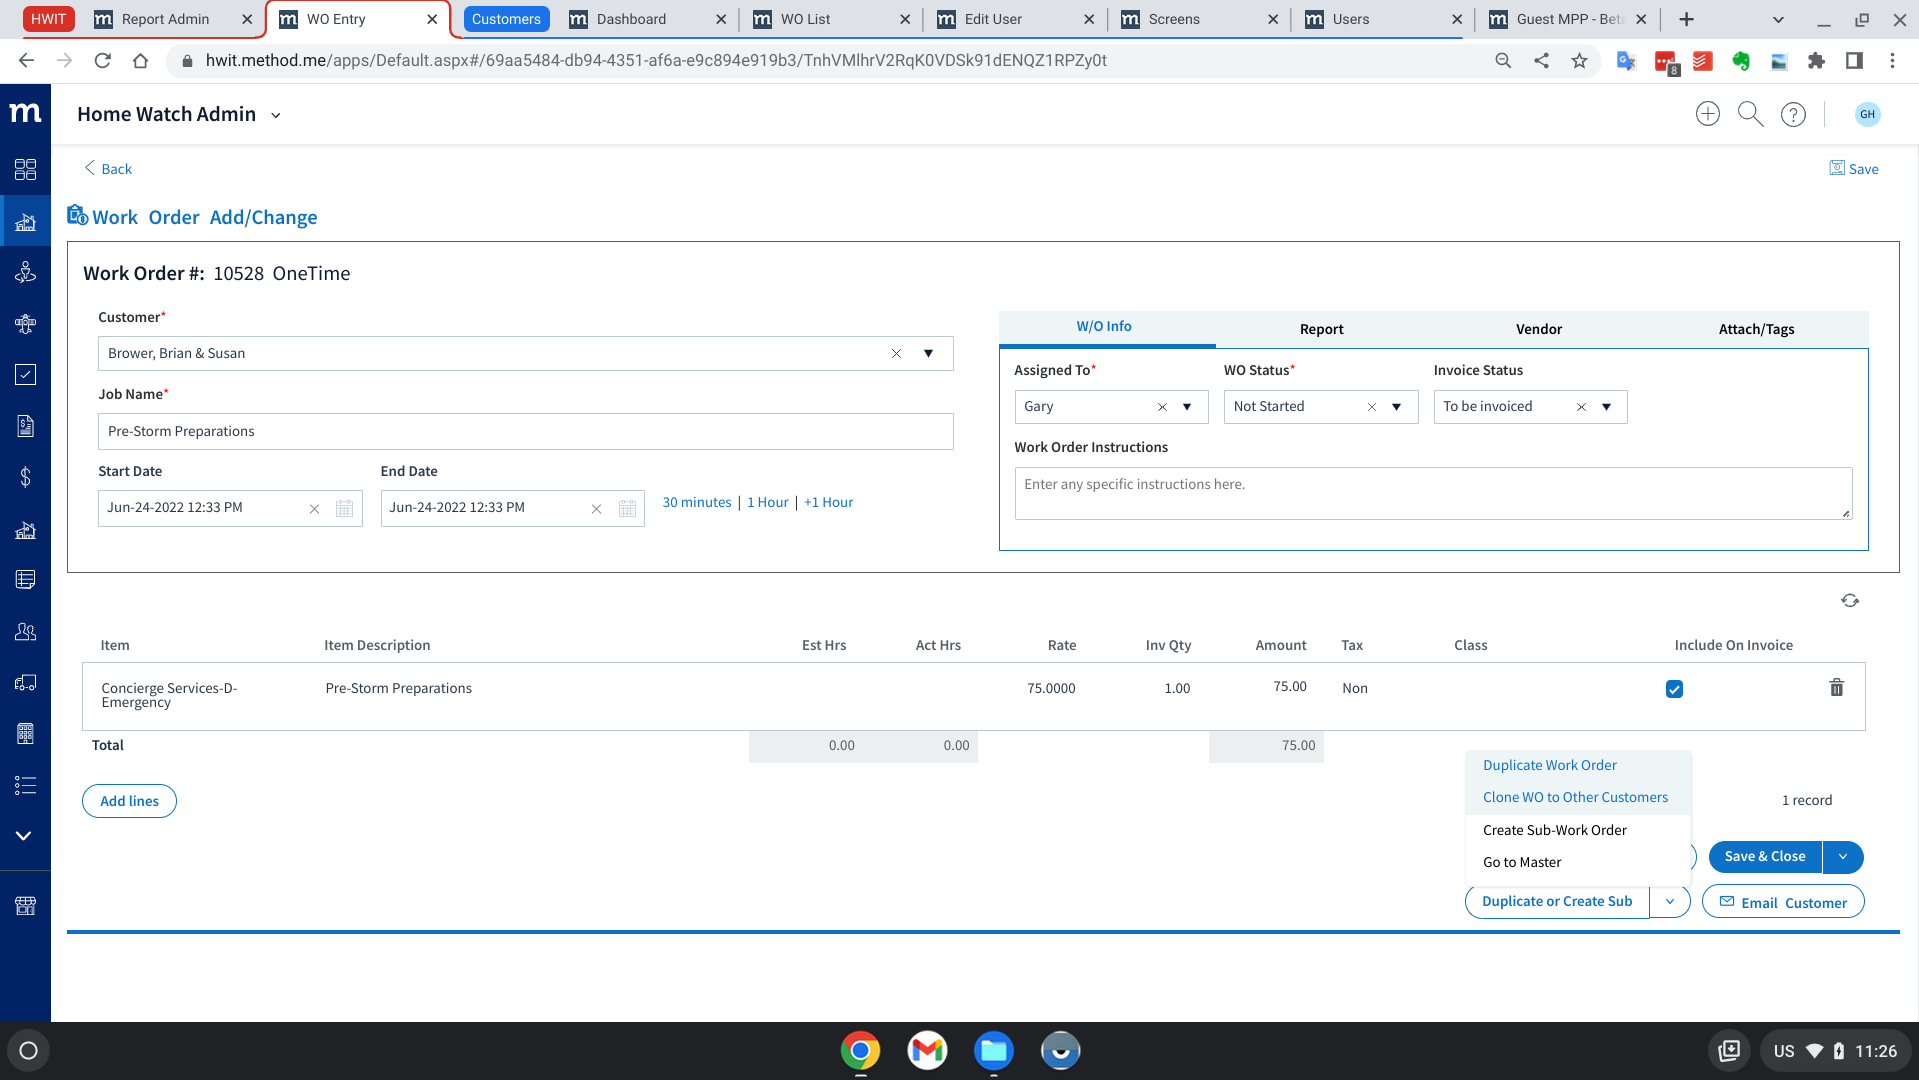Open the End Date calendar picker
The image size is (1919, 1080).
coord(627,508)
